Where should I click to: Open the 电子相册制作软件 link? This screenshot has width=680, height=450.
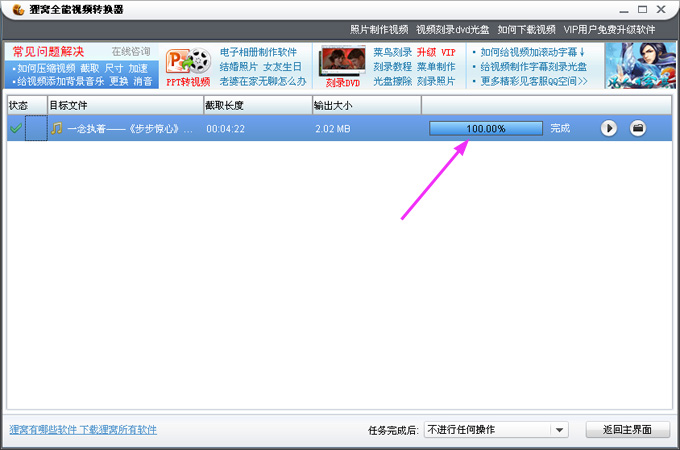click(258, 52)
